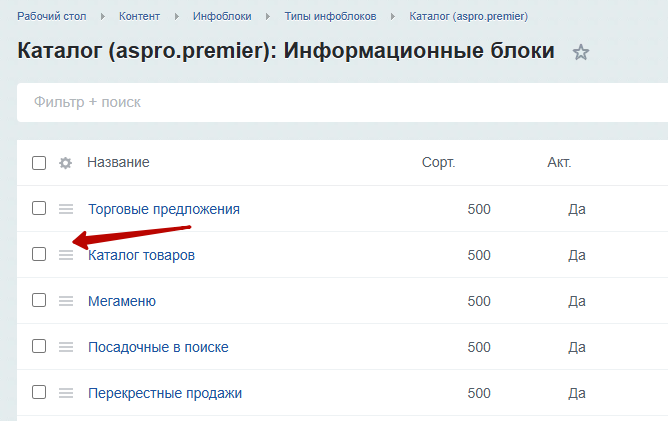Open row menu for Мегаменю
The image size is (668, 421).
tap(66, 301)
